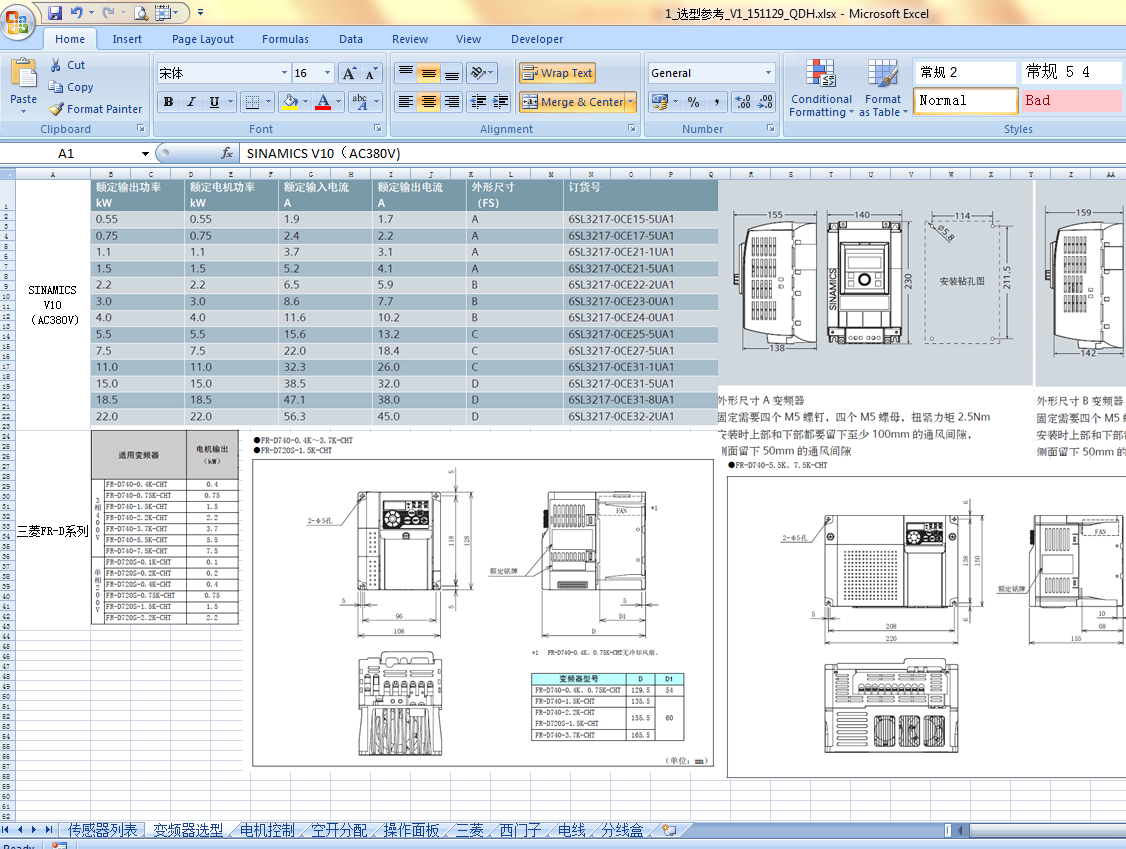Click Increase Decimal icon
This screenshot has height=849, width=1126.
pos(743,102)
